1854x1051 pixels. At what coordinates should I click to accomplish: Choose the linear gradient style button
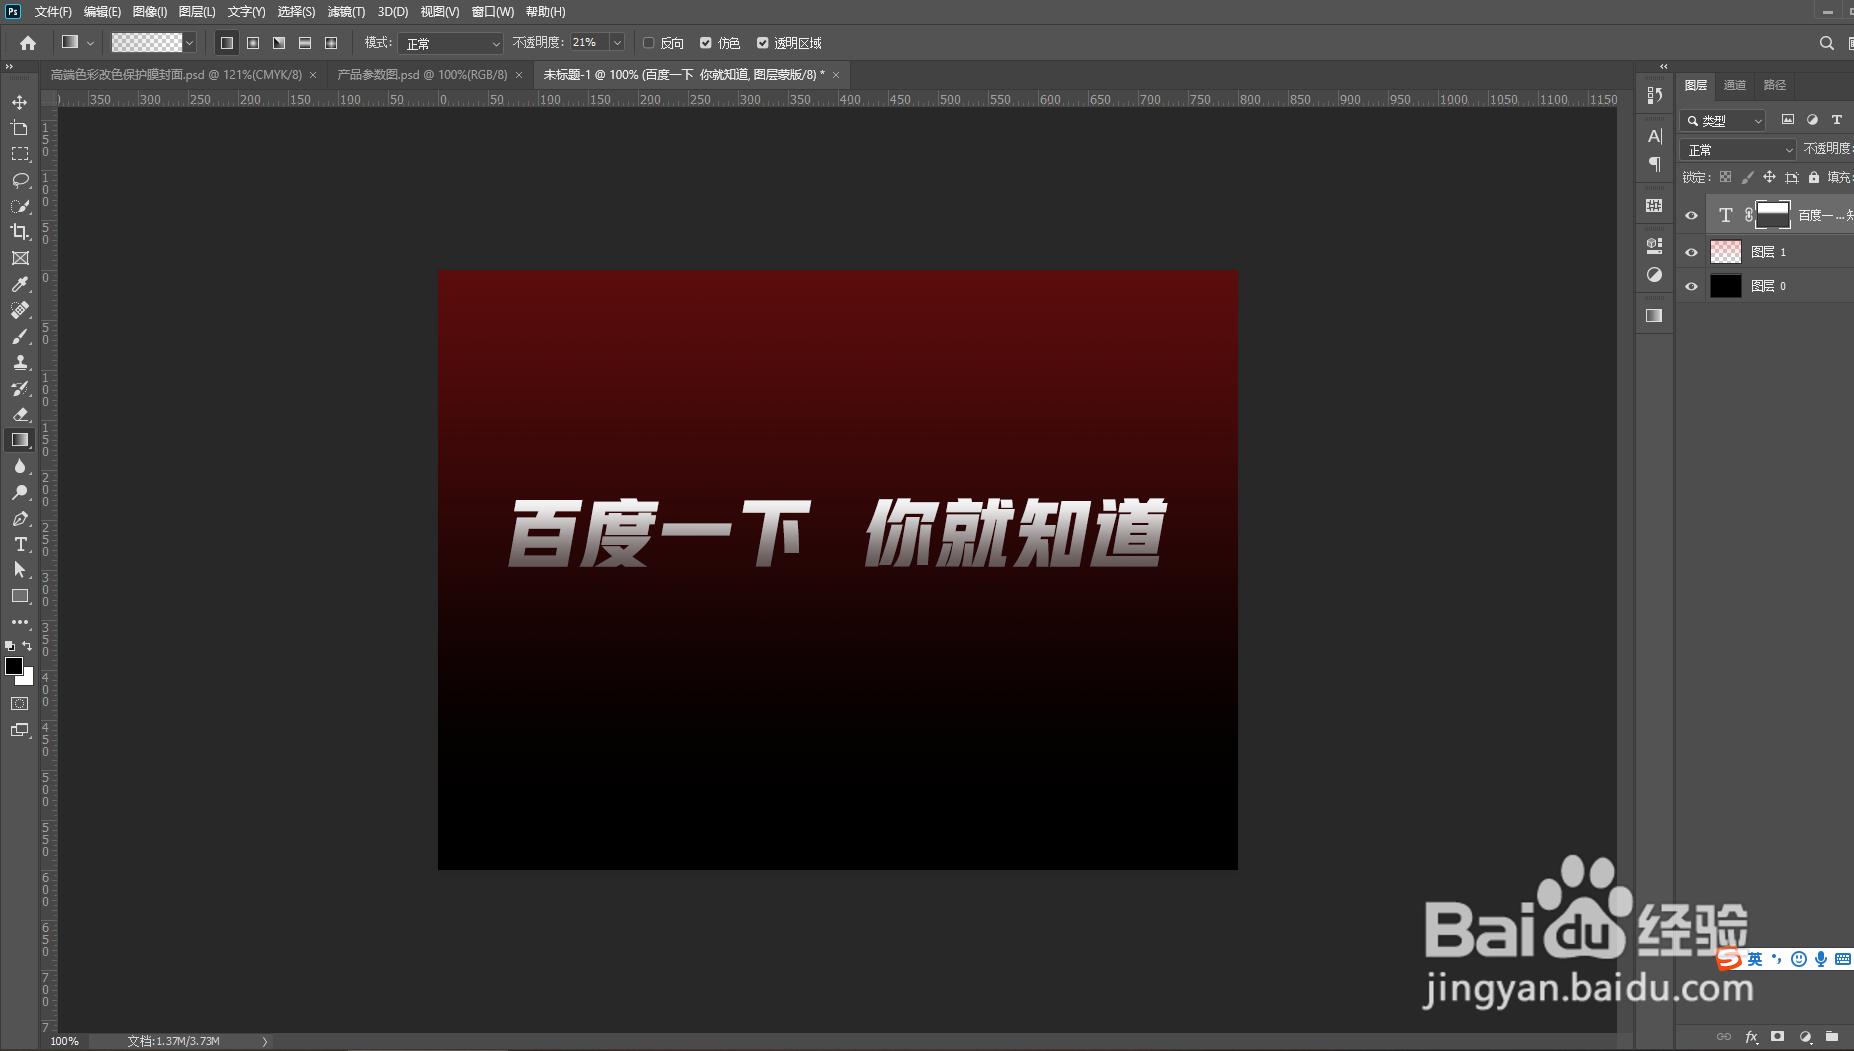[227, 43]
